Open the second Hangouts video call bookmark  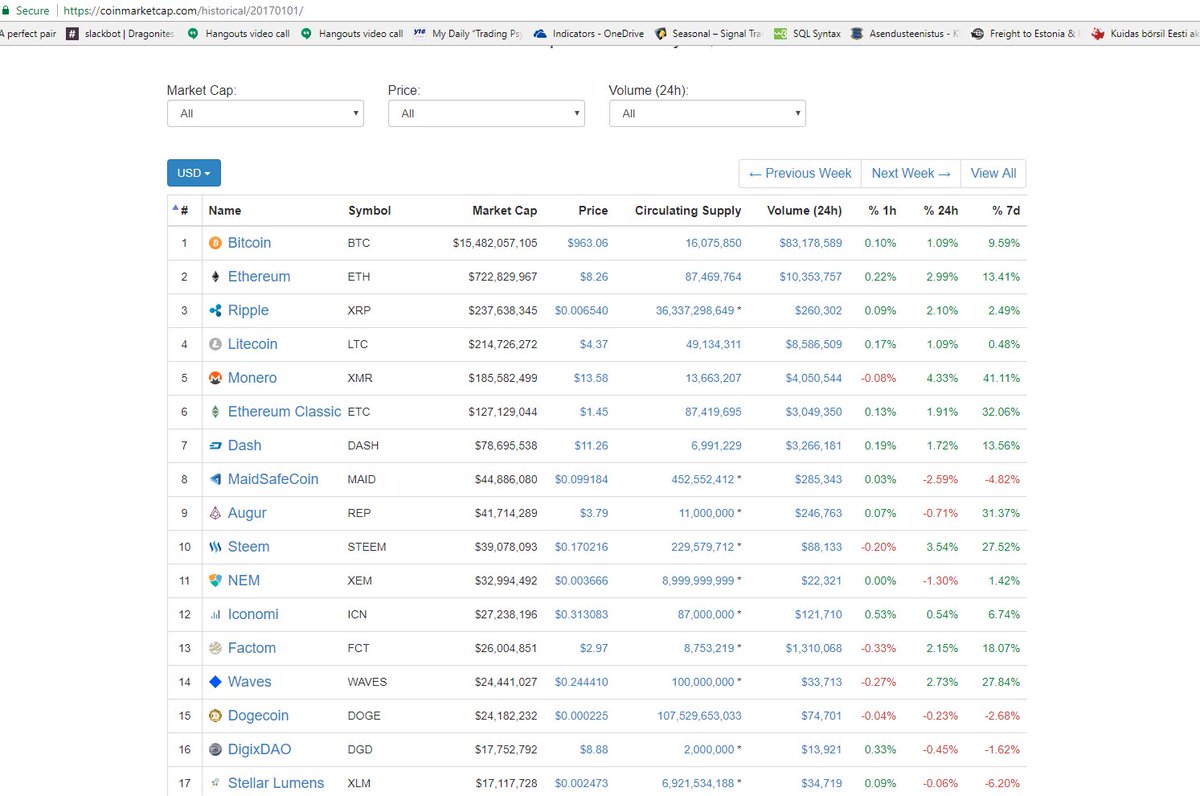click(x=352, y=33)
